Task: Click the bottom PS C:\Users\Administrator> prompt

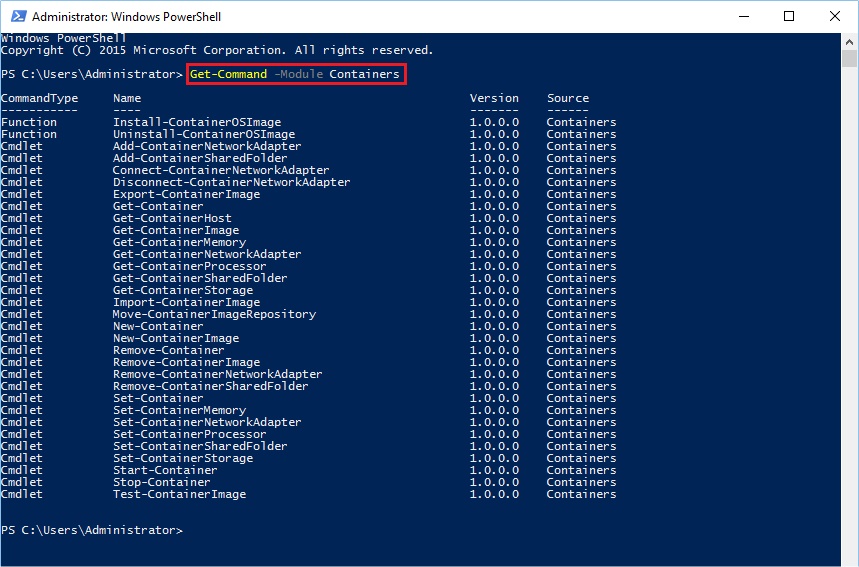Action: point(91,530)
